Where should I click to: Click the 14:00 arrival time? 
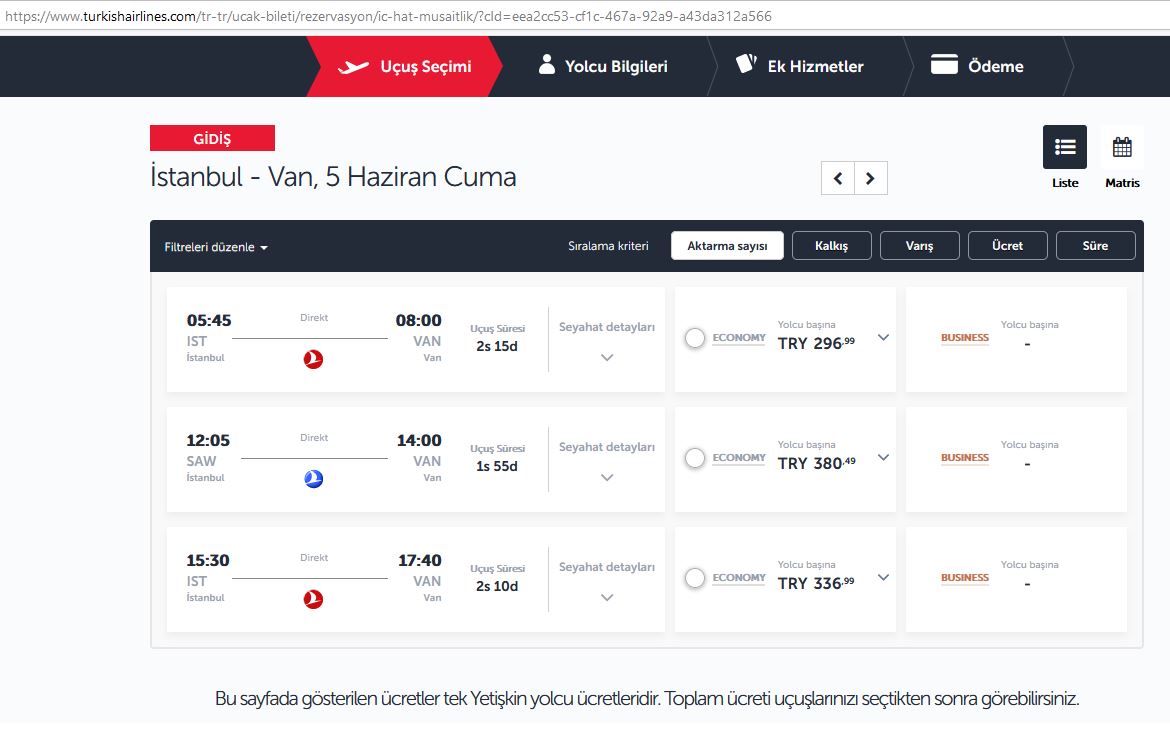pos(419,441)
